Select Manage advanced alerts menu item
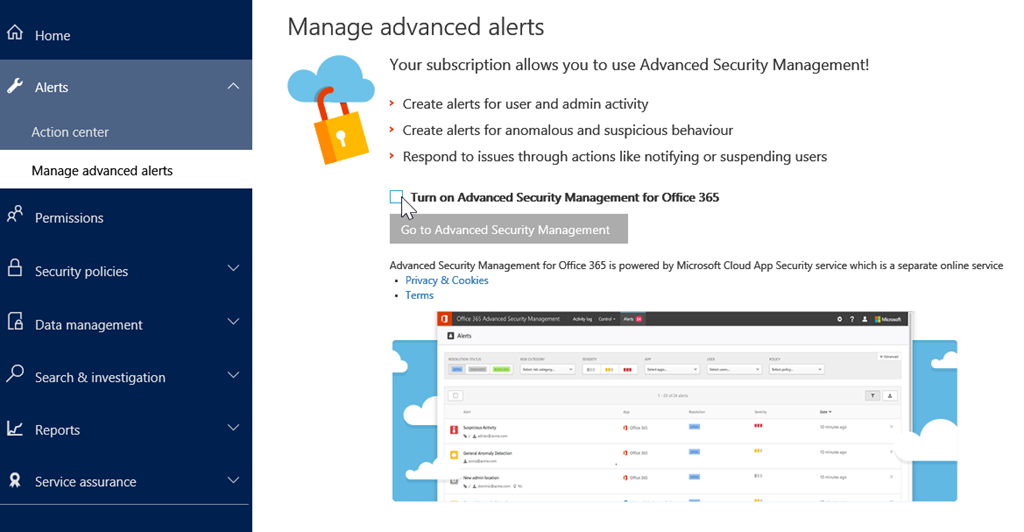This screenshot has width=1024, height=532. coord(102,171)
